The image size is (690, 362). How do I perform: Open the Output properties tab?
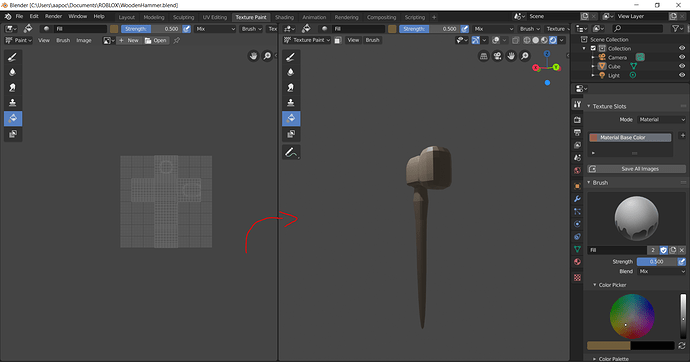point(577,132)
